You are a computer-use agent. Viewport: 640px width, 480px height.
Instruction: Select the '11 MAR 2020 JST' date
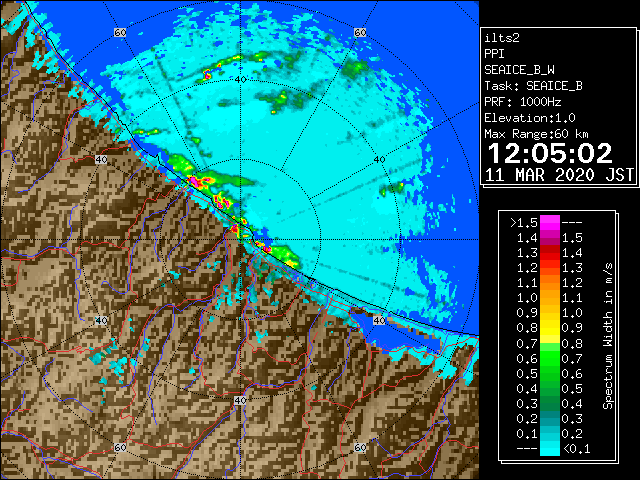click(x=559, y=175)
